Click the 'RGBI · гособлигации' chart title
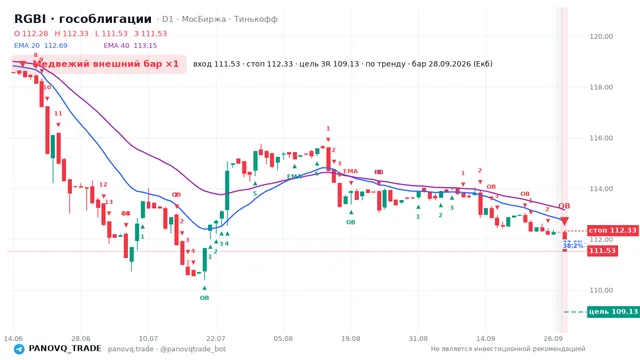This screenshot has height=360, width=640. 83,19
